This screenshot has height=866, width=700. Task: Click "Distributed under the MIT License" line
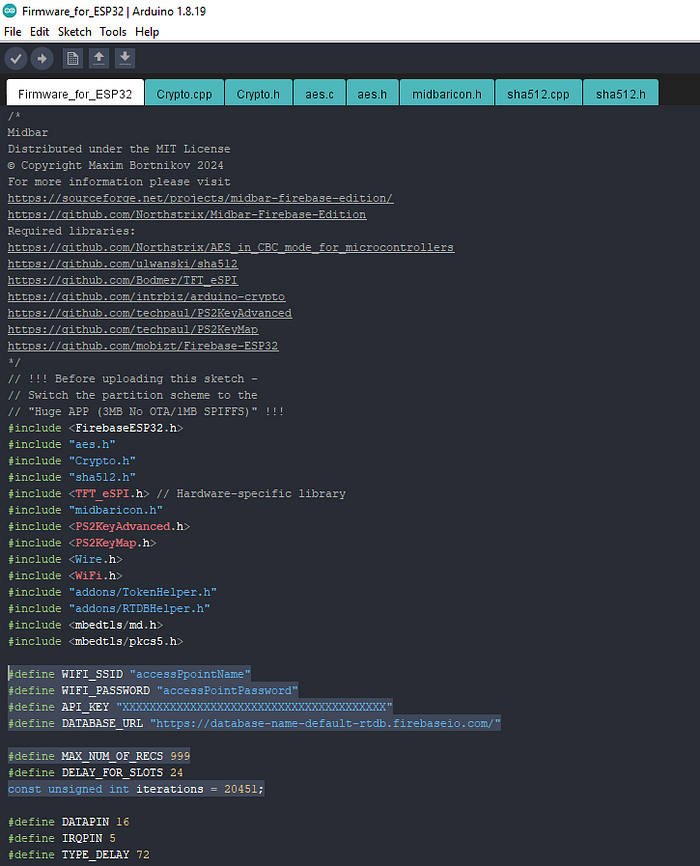(x=119, y=149)
